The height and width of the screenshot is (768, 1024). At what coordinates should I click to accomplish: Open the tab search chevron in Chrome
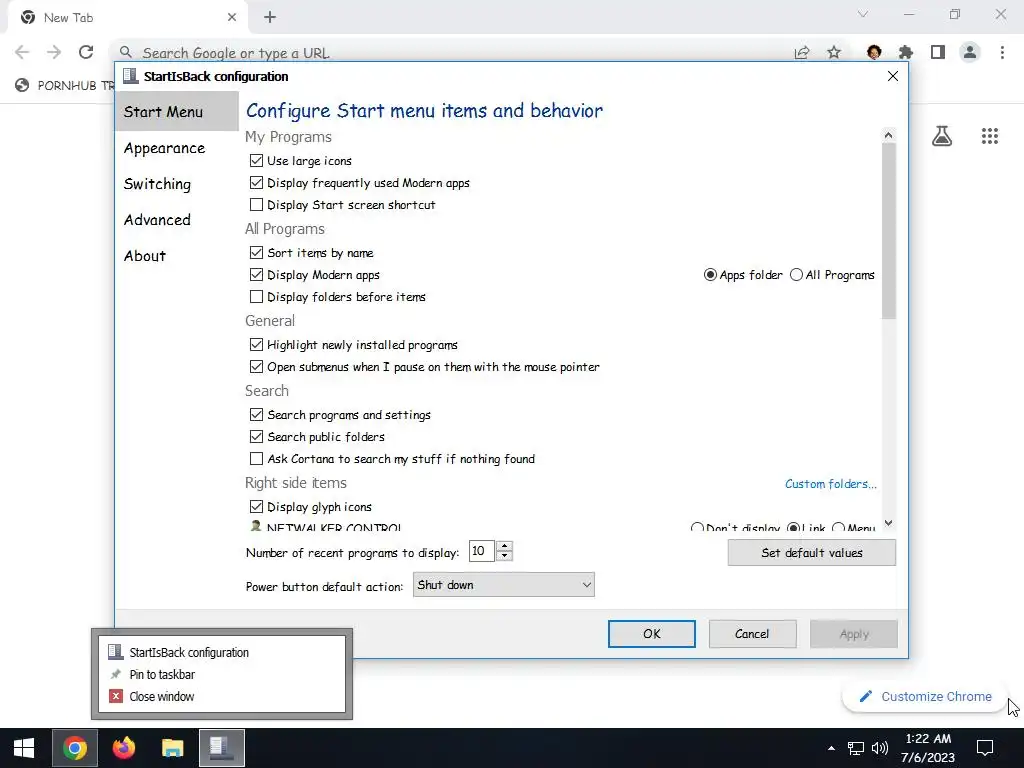(x=863, y=14)
